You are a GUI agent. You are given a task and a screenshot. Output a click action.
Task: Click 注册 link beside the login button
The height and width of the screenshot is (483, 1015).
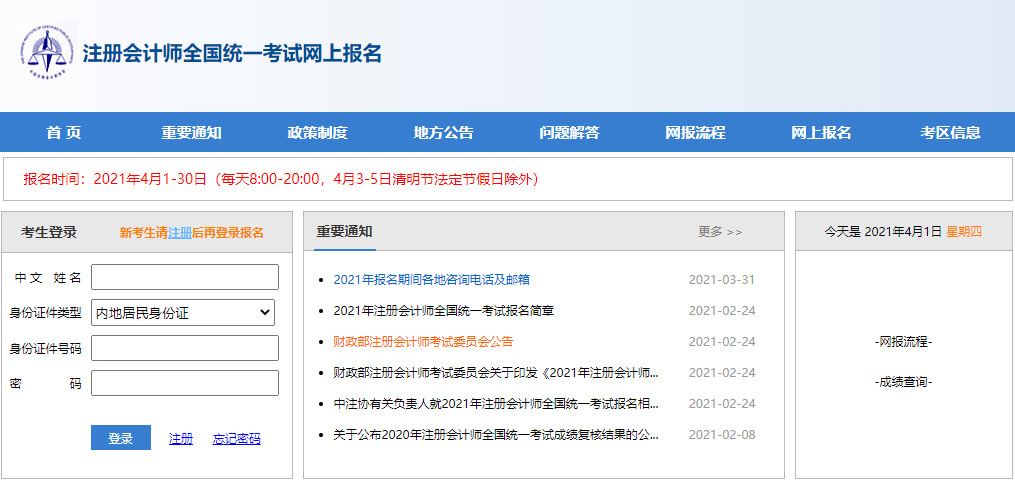[181, 439]
